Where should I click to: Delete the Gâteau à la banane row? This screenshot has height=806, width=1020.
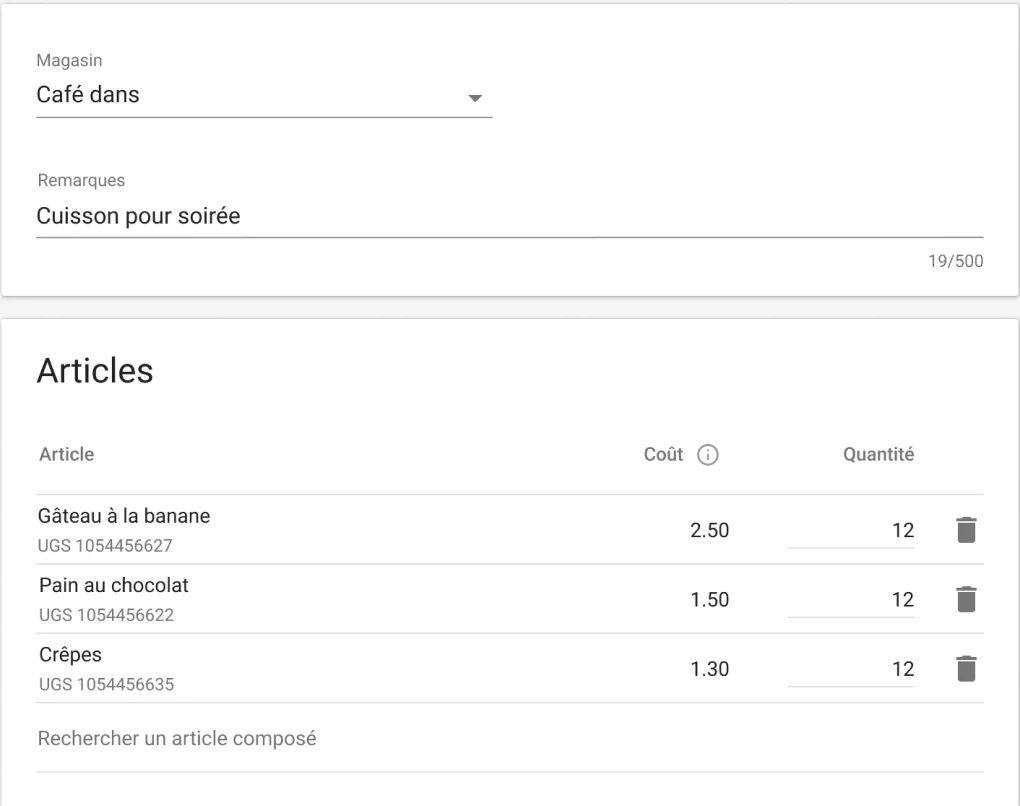tap(965, 530)
